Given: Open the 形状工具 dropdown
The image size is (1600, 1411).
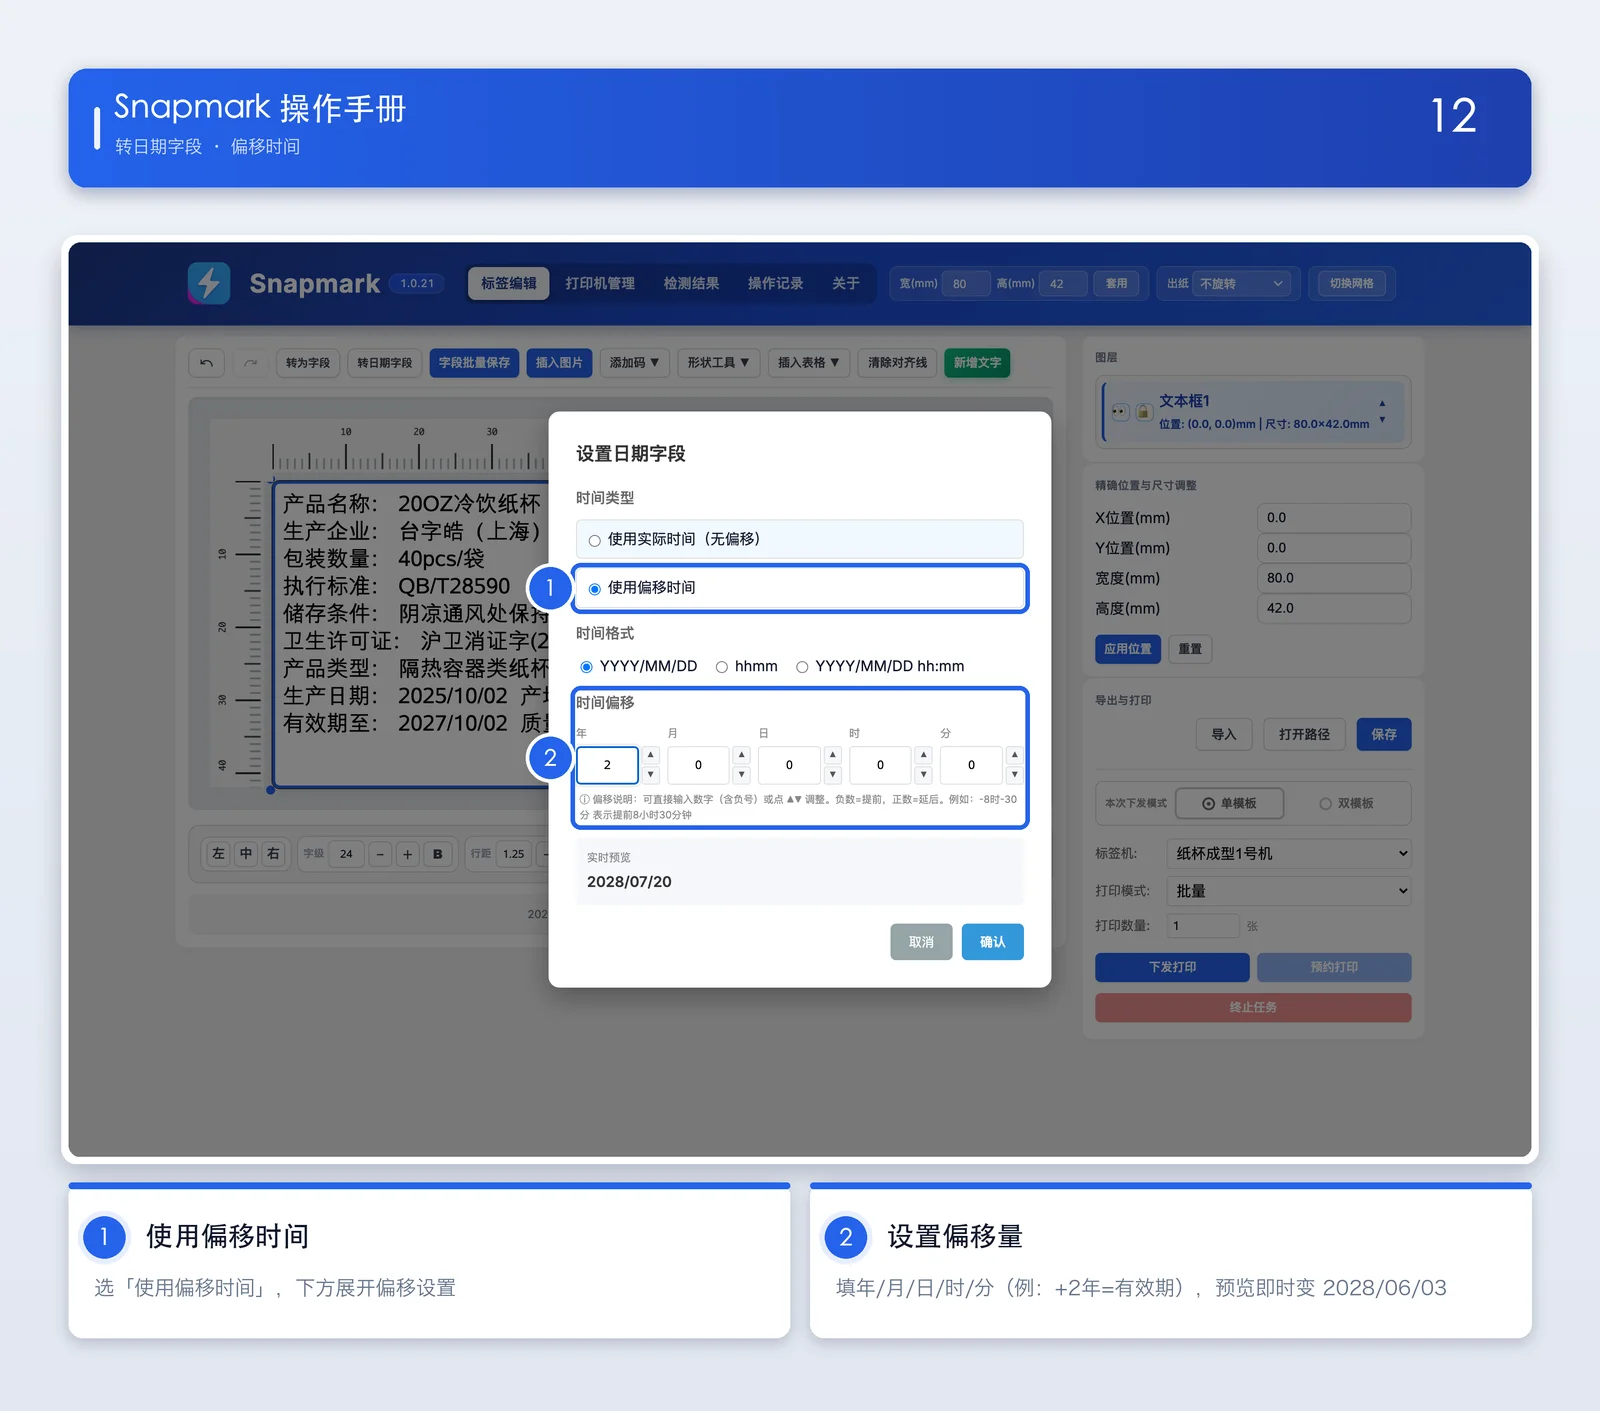Looking at the screenshot, I should [718, 363].
